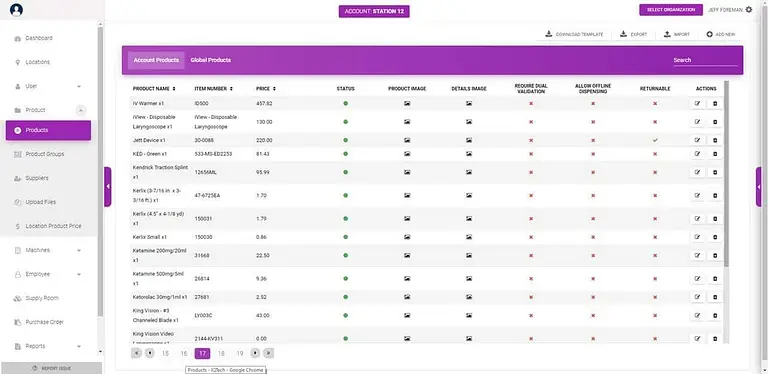
Task: Toggle Allow Offline Dispensing for KED - Green x1
Action: coord(593,154)
